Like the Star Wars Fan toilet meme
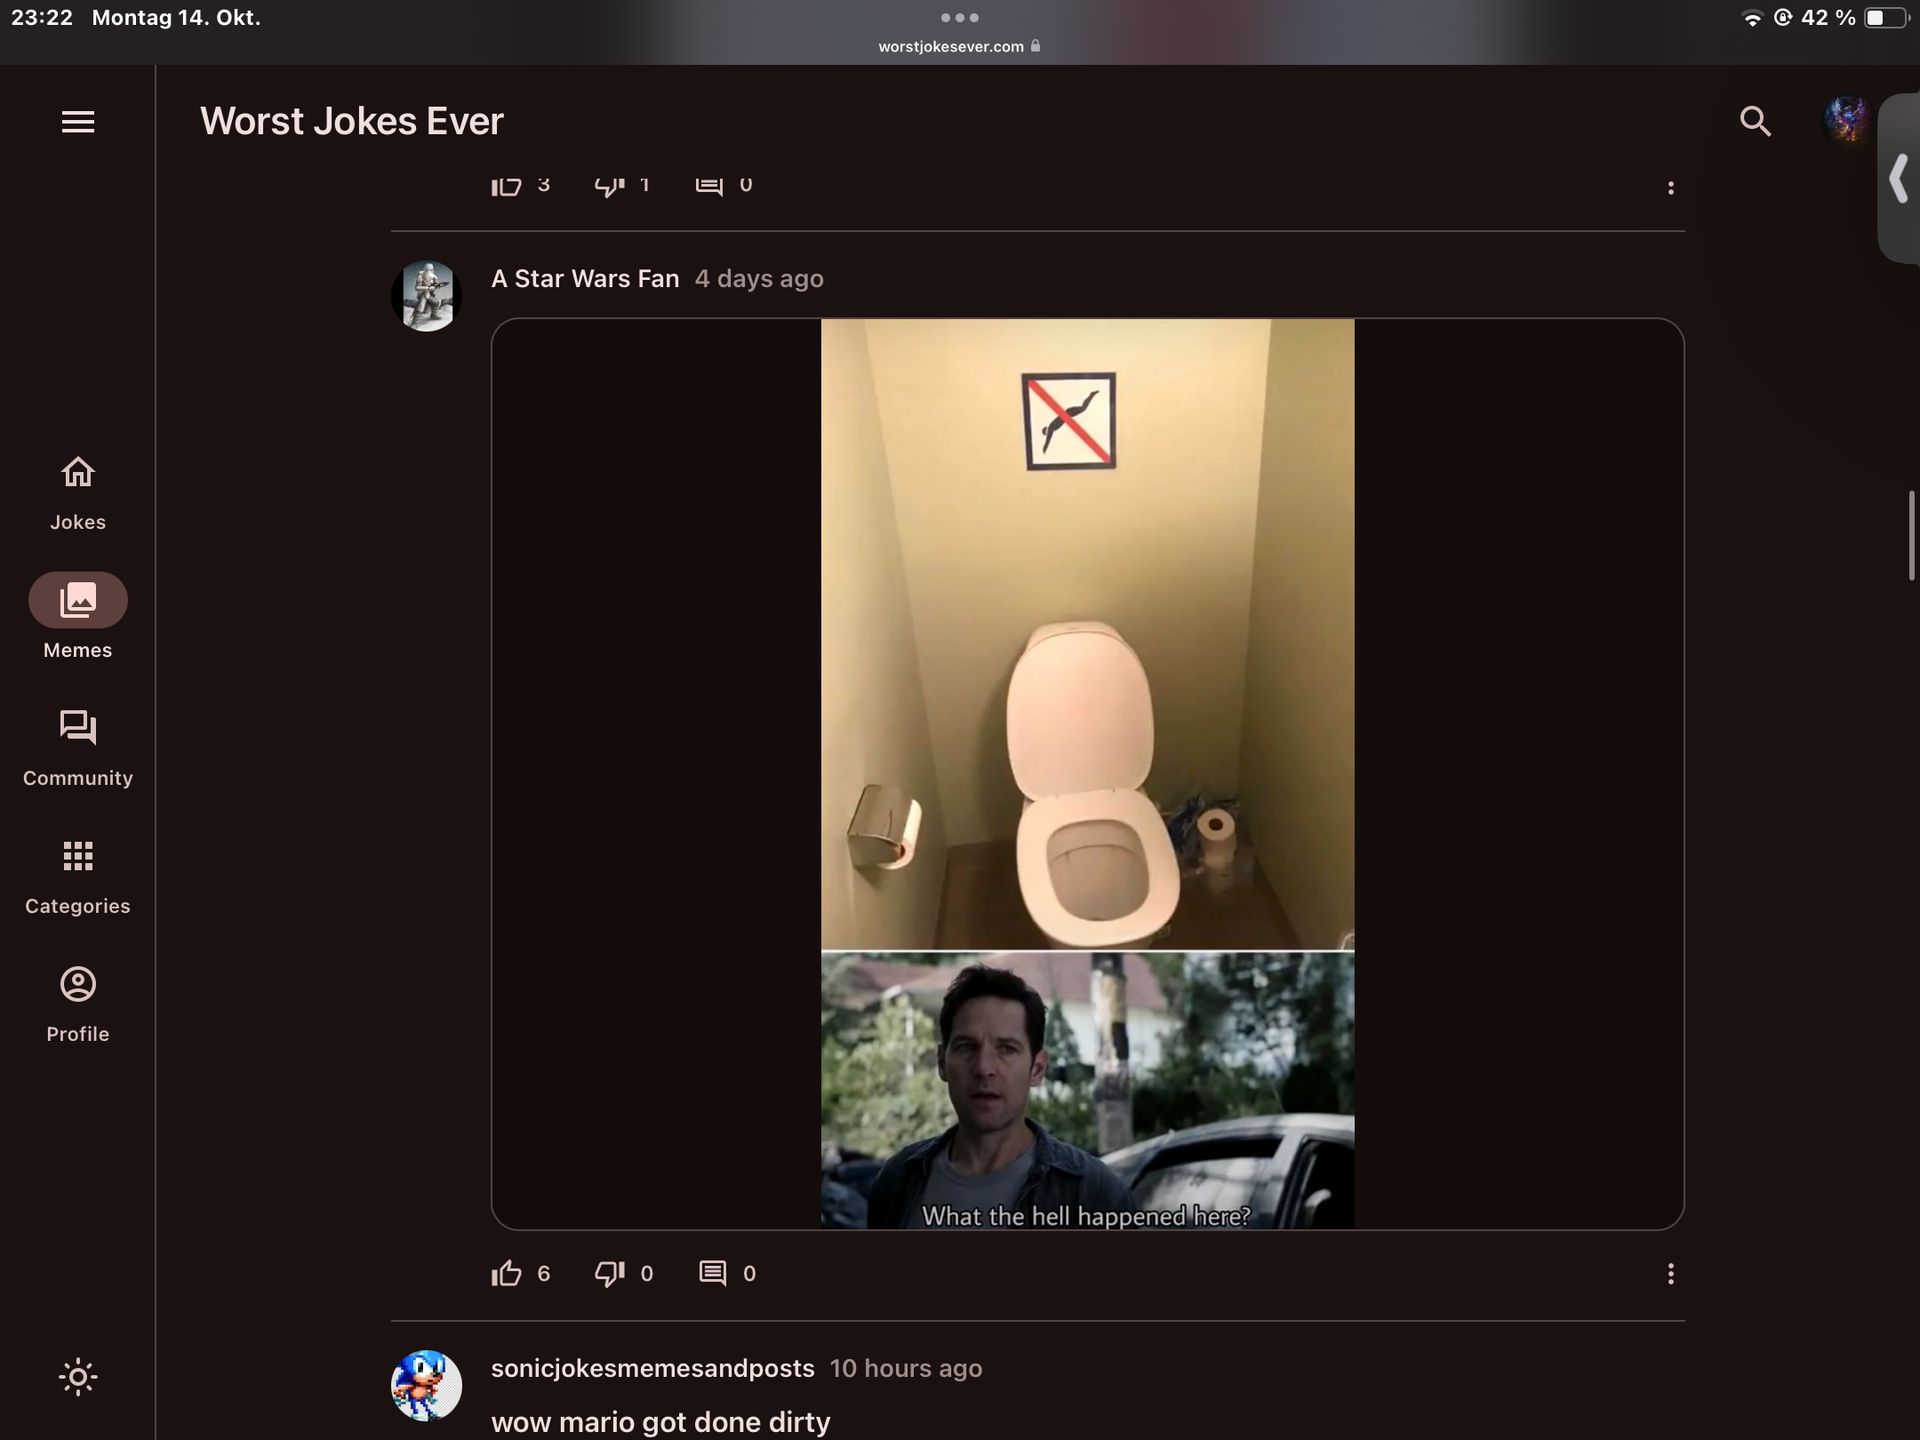The width and height of the screenshot is (1920, 1440). point(507,1273)
